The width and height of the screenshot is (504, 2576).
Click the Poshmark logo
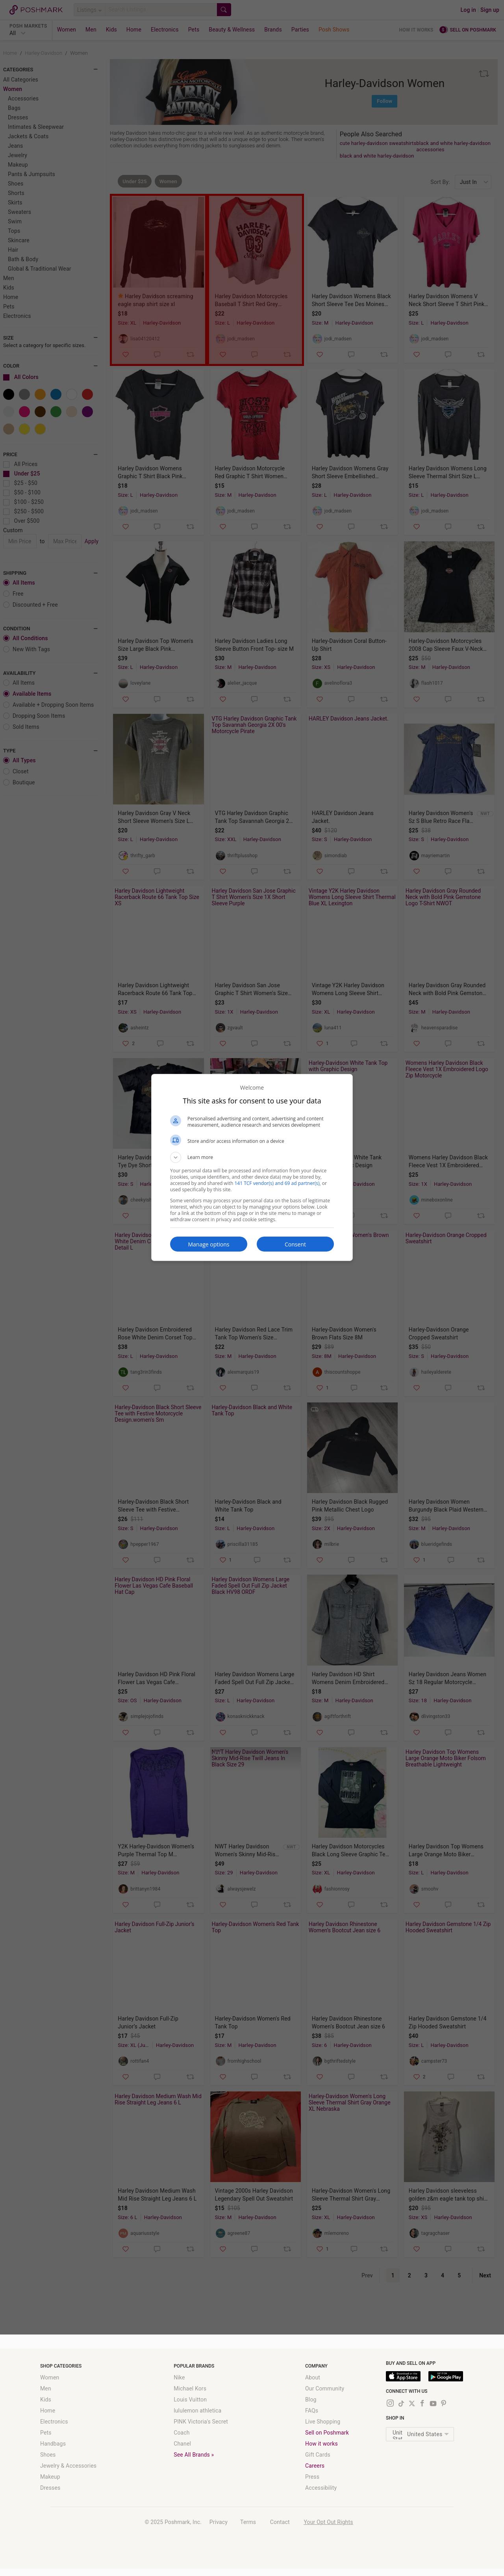(35, 9)
